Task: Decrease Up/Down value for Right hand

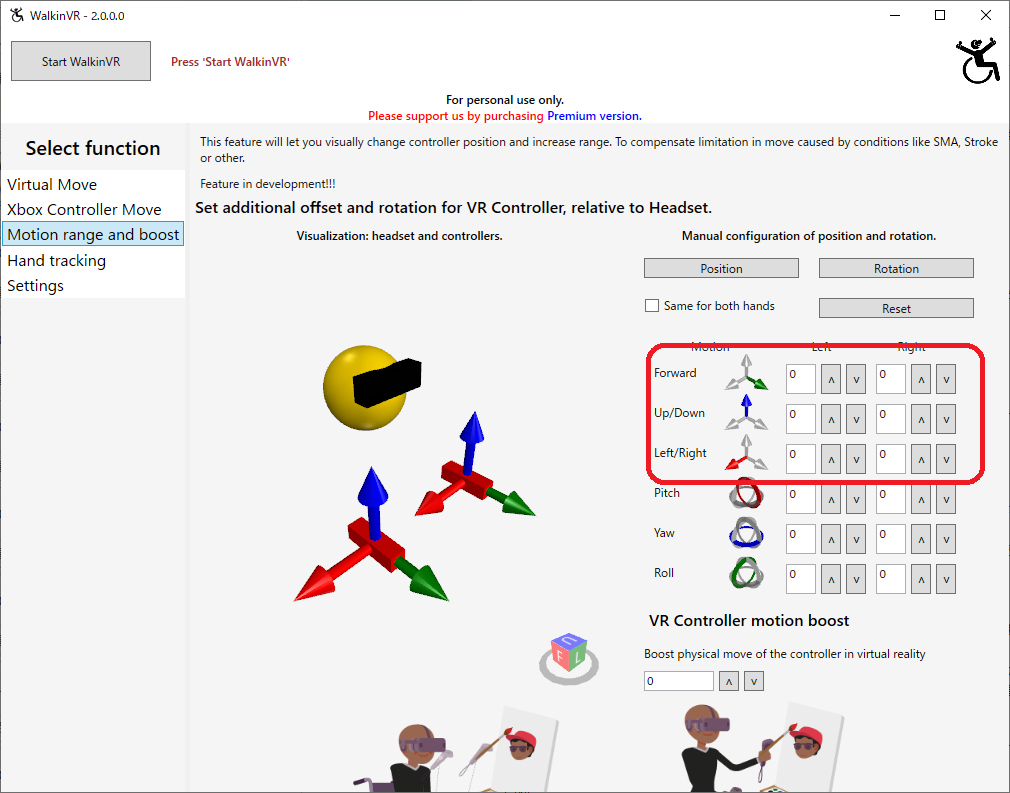Action: coord(946,419)
